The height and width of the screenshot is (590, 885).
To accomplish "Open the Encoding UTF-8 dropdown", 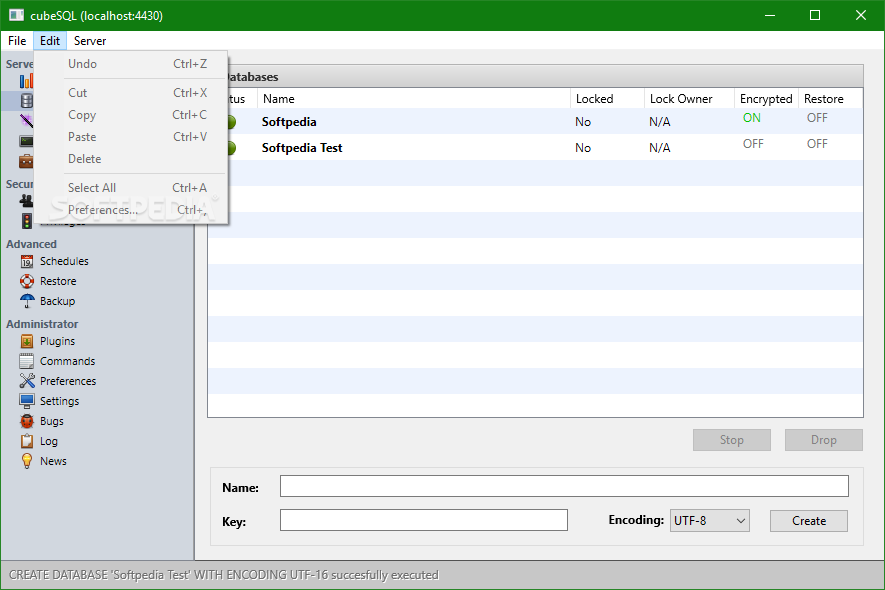I will tap(709, 521).
